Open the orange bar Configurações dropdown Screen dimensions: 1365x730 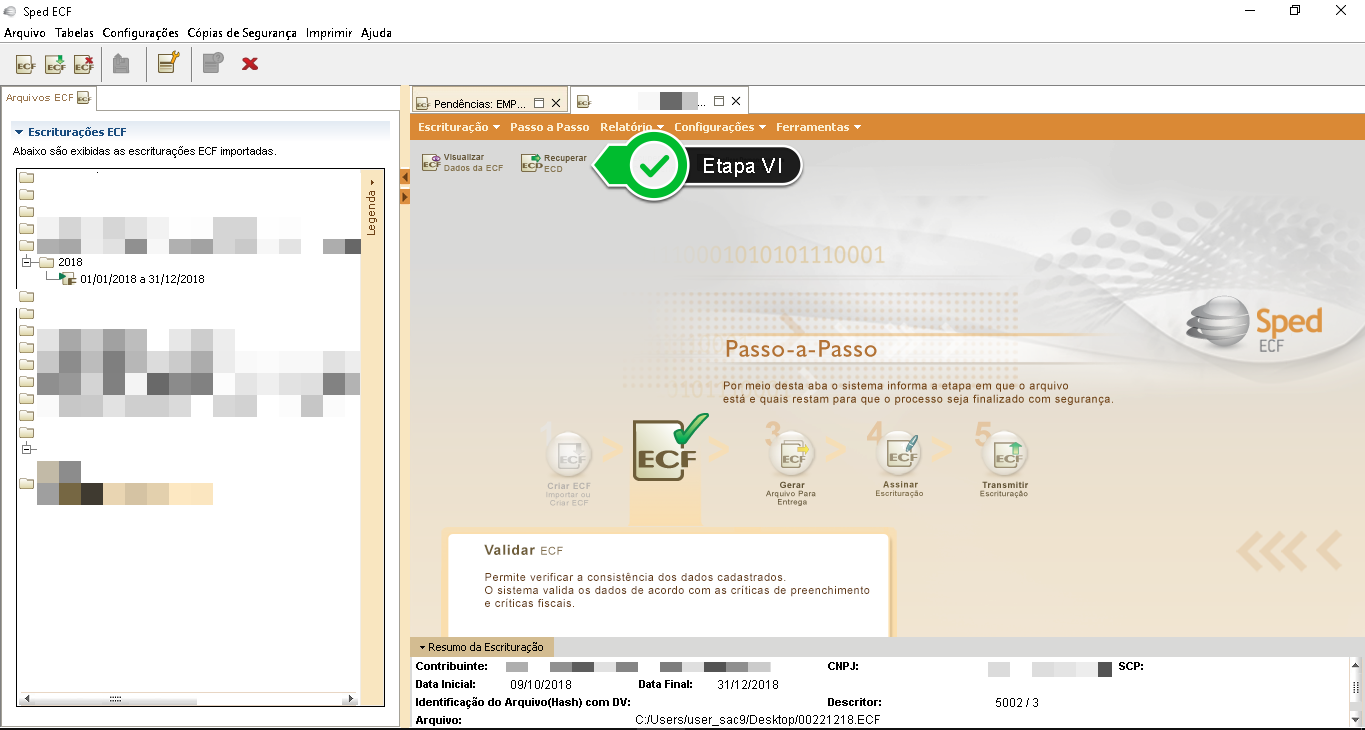click(720, 127)
